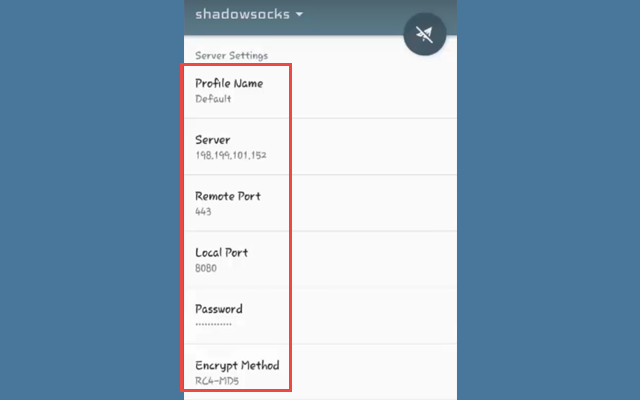
Task: Tap the paper plane connect button
Action: coord(424,36)
